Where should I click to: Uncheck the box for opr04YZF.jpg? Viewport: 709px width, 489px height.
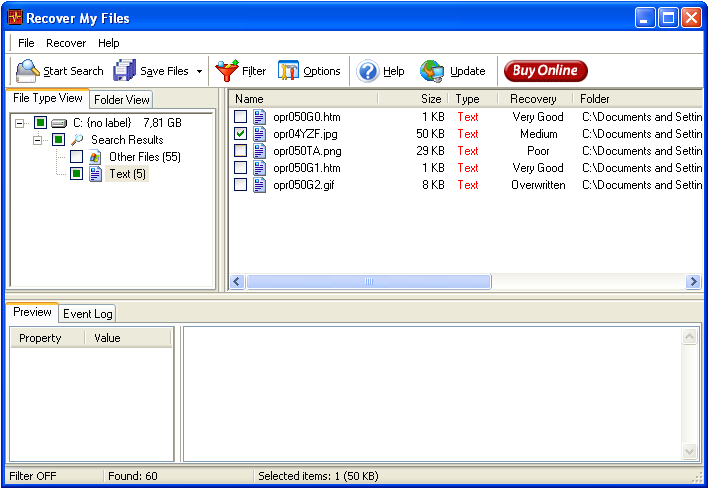pyautogui.click(x=241, y=134)
